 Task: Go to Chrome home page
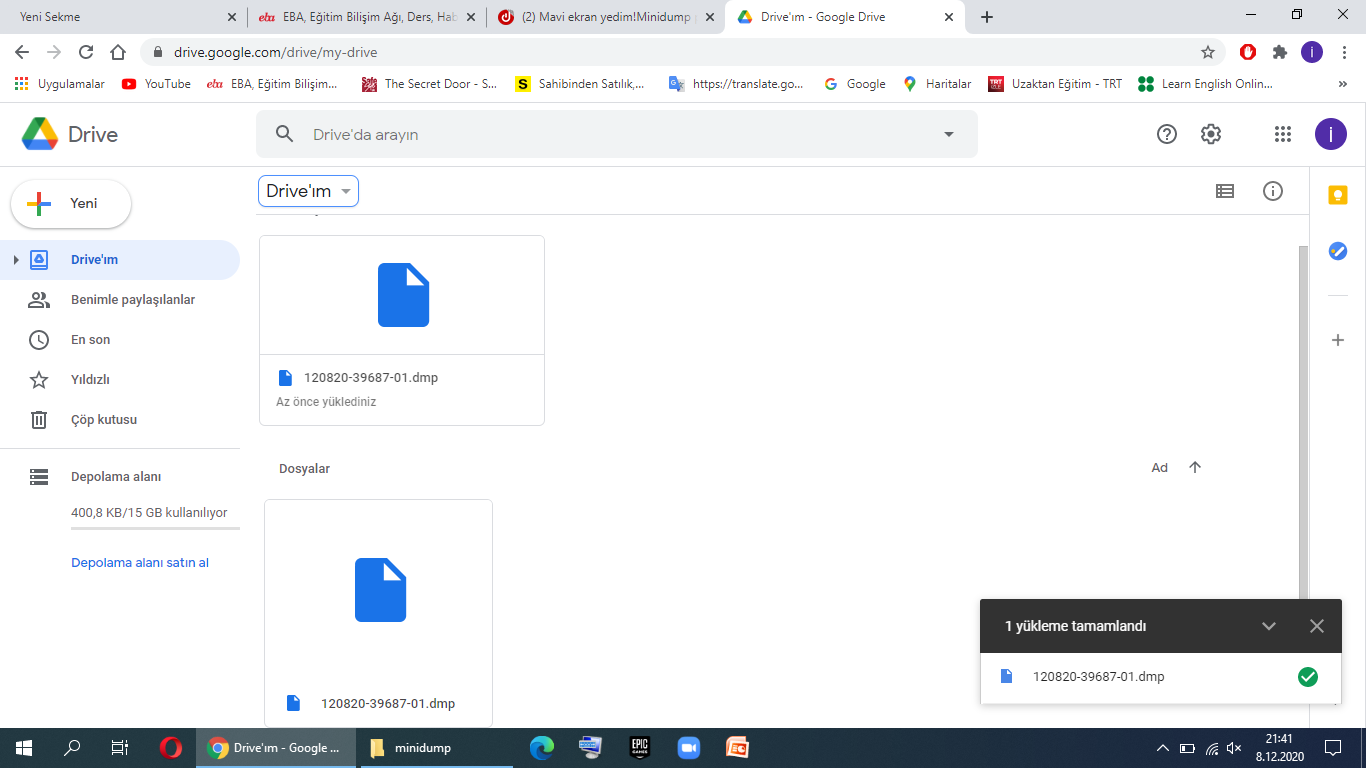118,52
